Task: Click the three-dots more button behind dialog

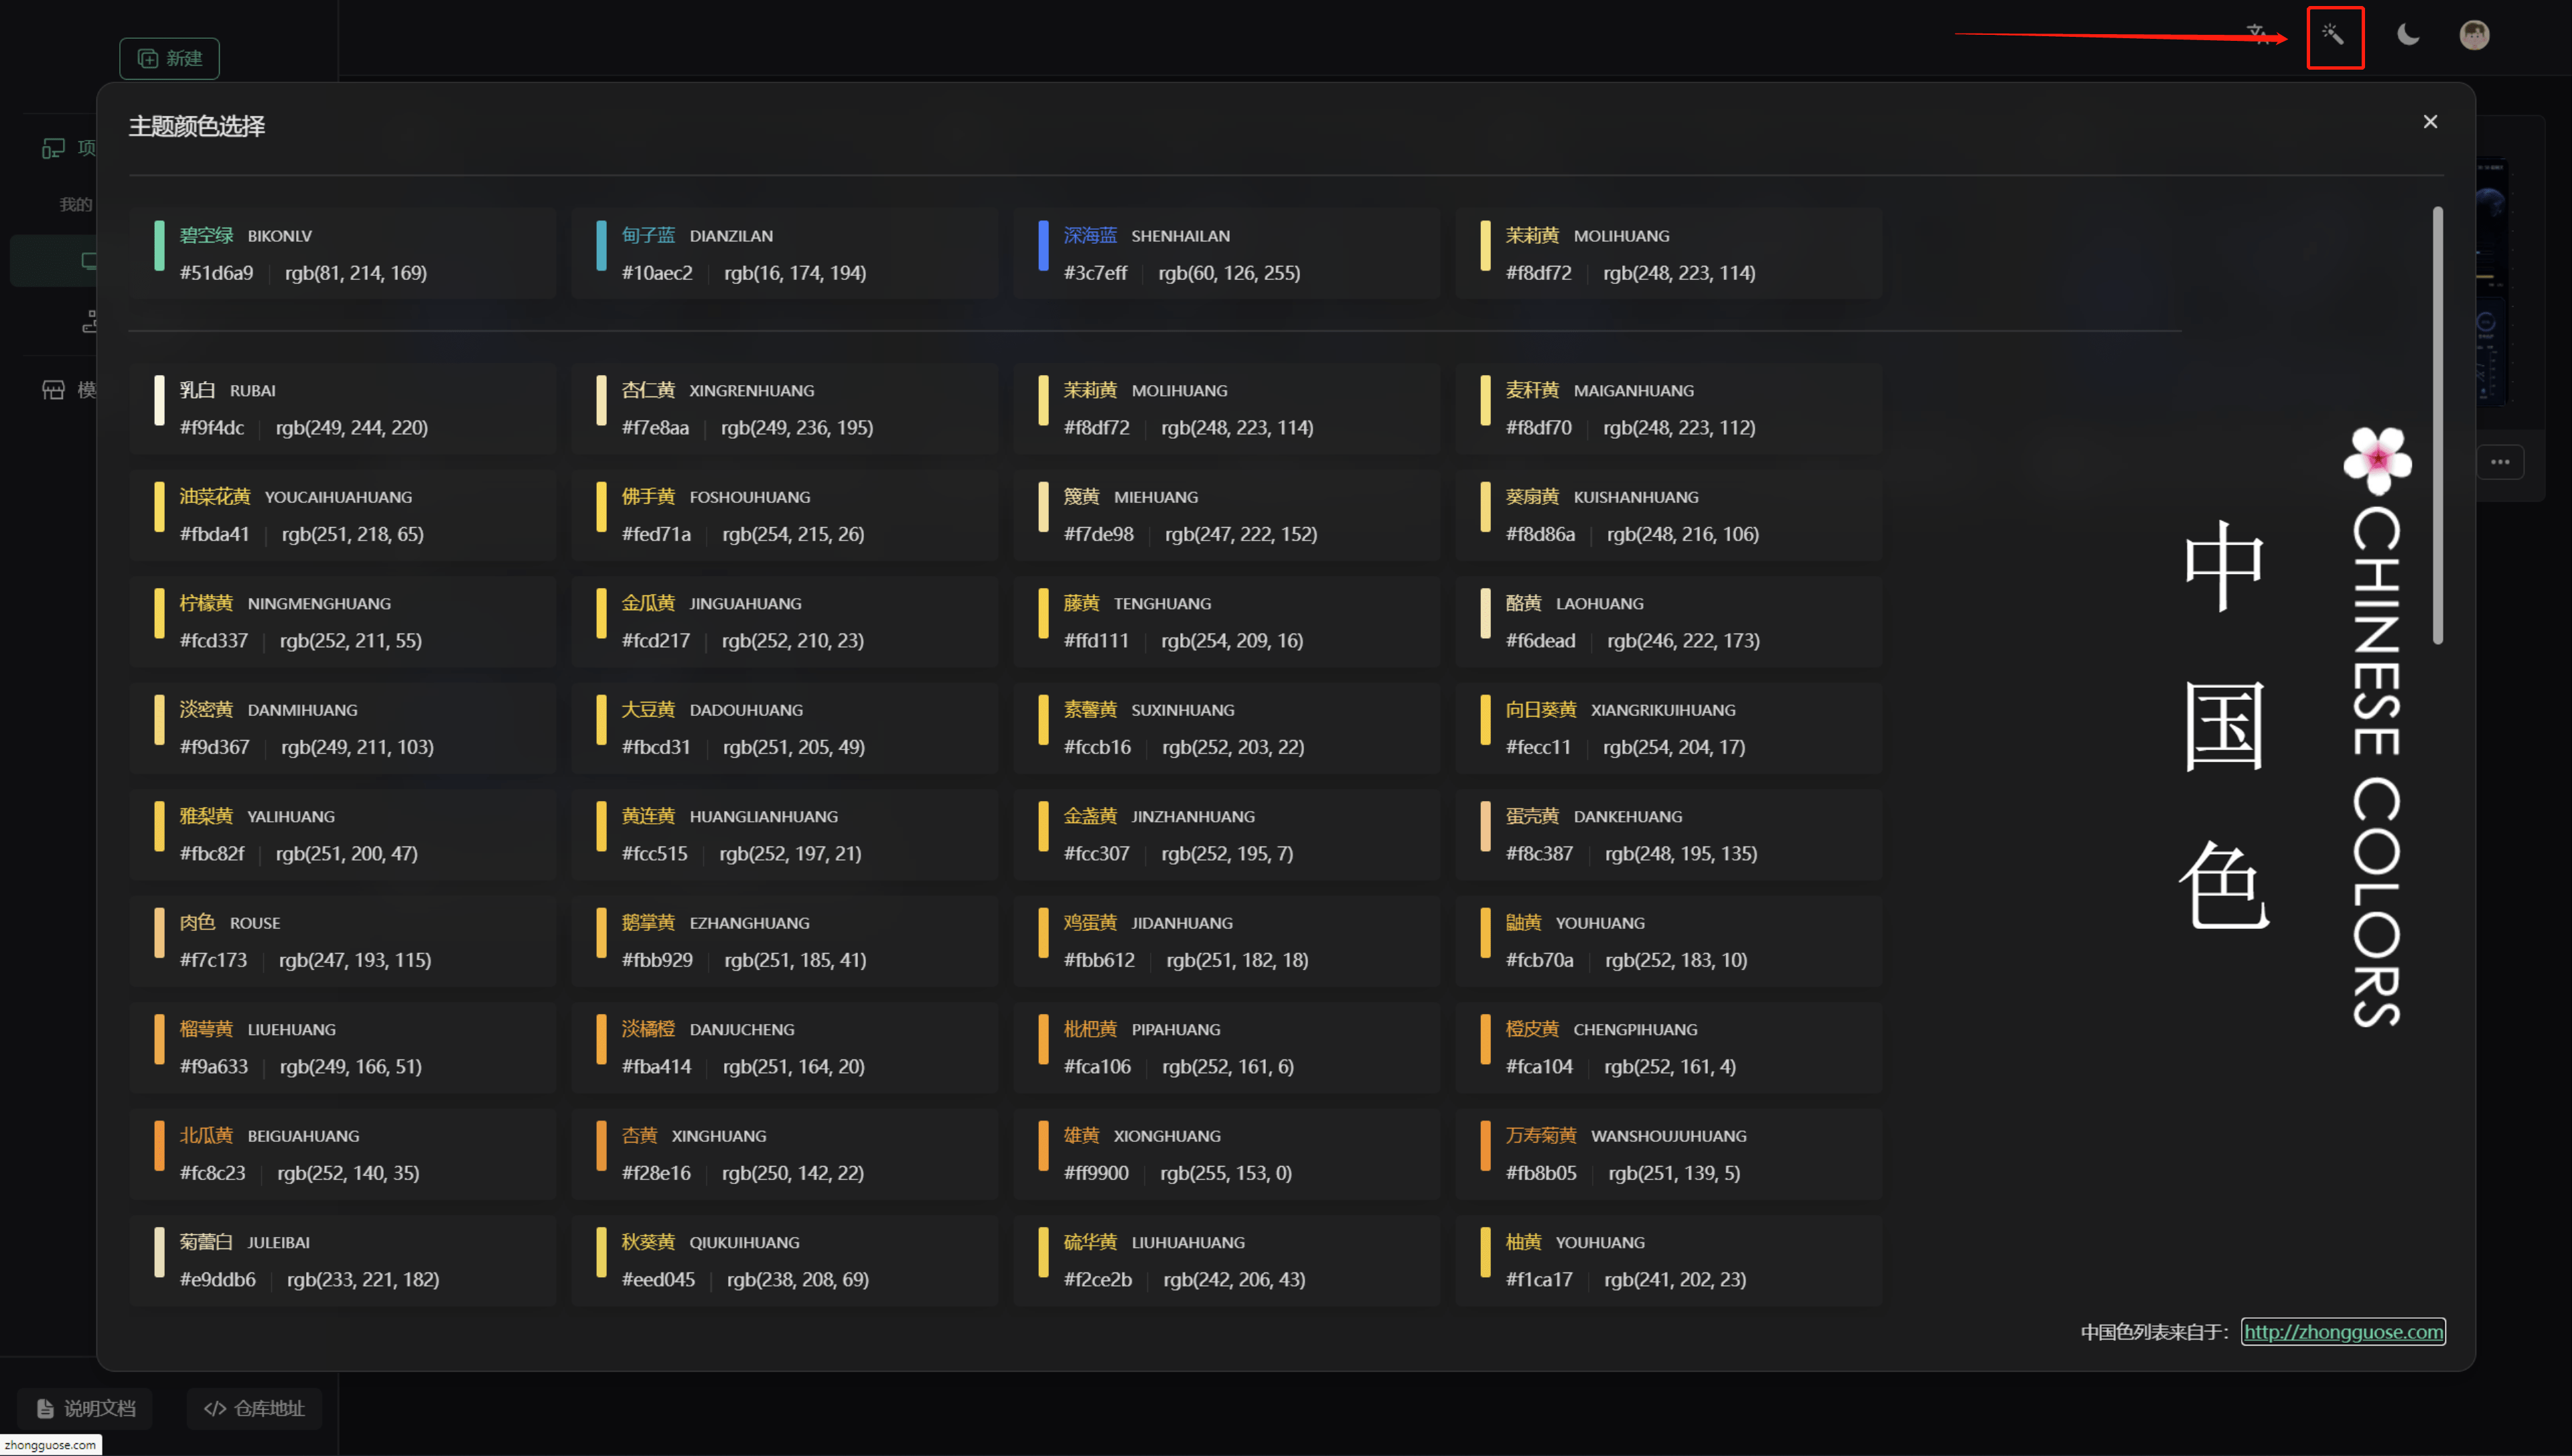Action: tap(2500, 462)
